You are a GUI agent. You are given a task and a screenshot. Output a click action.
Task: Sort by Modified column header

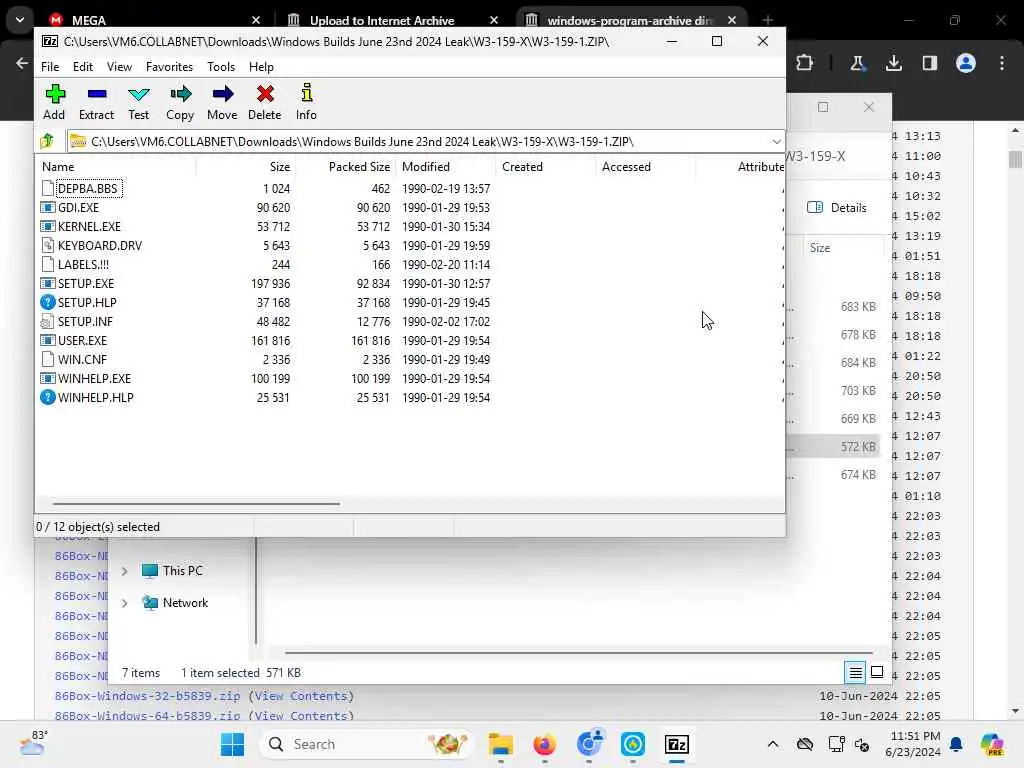pyautogui.click(x=445, y=167)
